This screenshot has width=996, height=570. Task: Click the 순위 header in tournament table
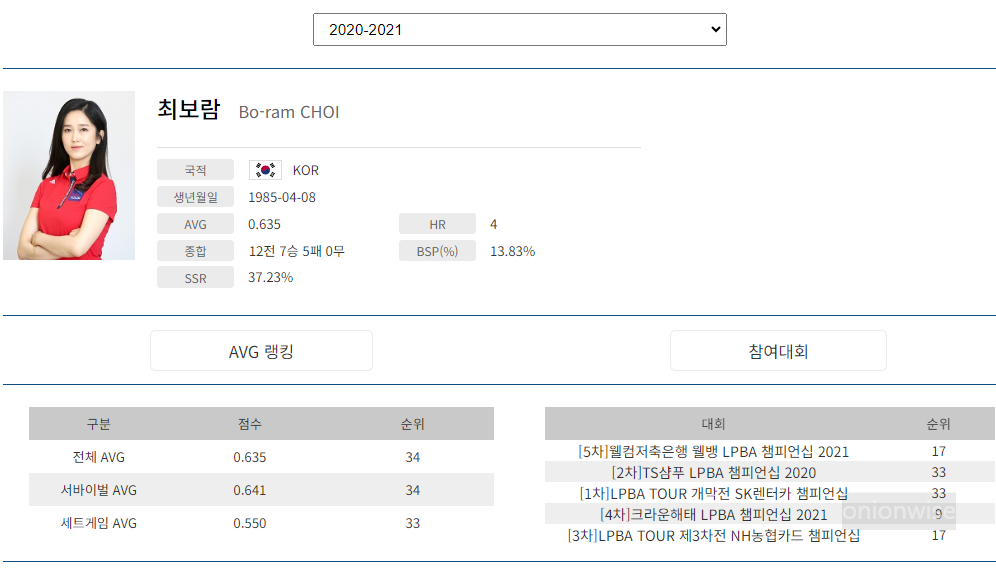point(939,424)
